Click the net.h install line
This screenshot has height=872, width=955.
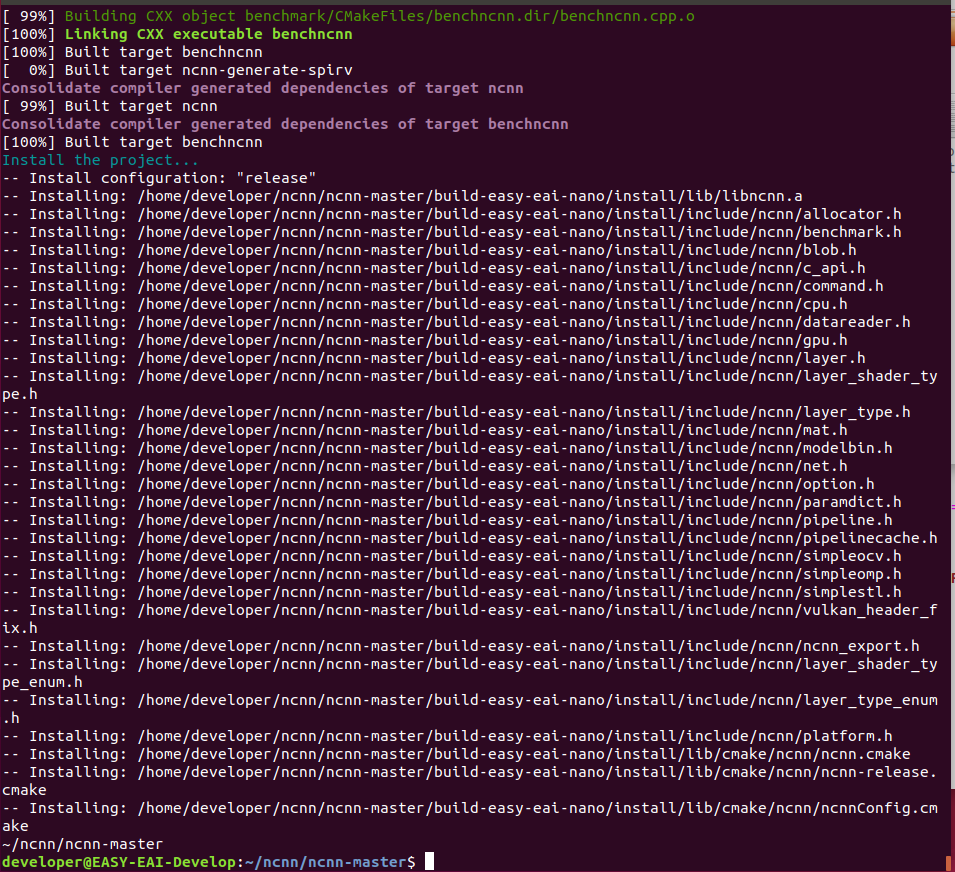425,466
